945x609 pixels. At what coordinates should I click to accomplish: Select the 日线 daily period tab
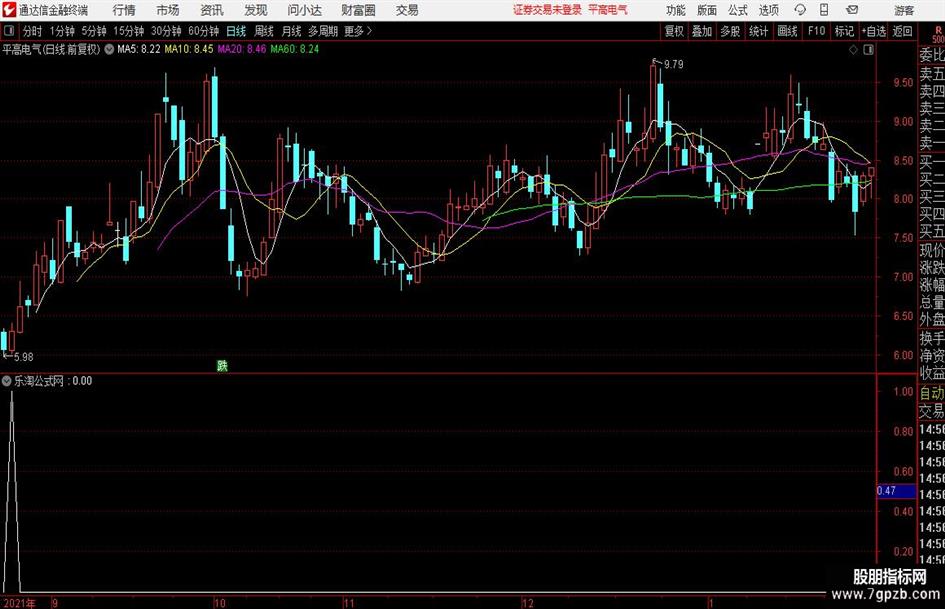coord(236,31)
